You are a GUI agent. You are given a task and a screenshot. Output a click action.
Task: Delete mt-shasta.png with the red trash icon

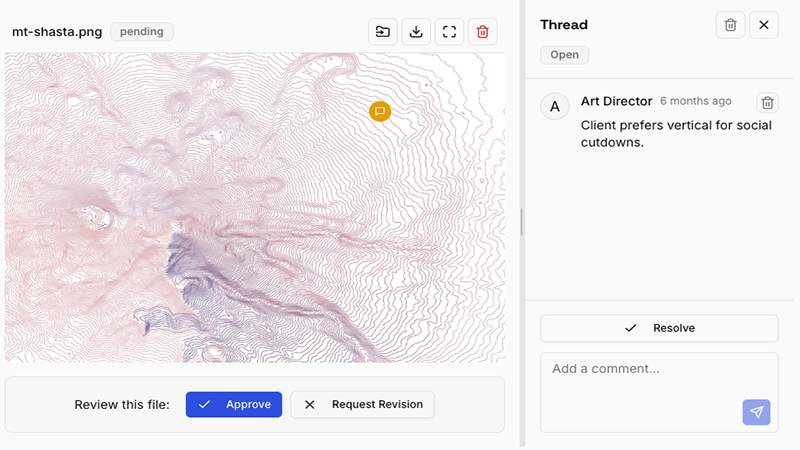coord(483,32)
